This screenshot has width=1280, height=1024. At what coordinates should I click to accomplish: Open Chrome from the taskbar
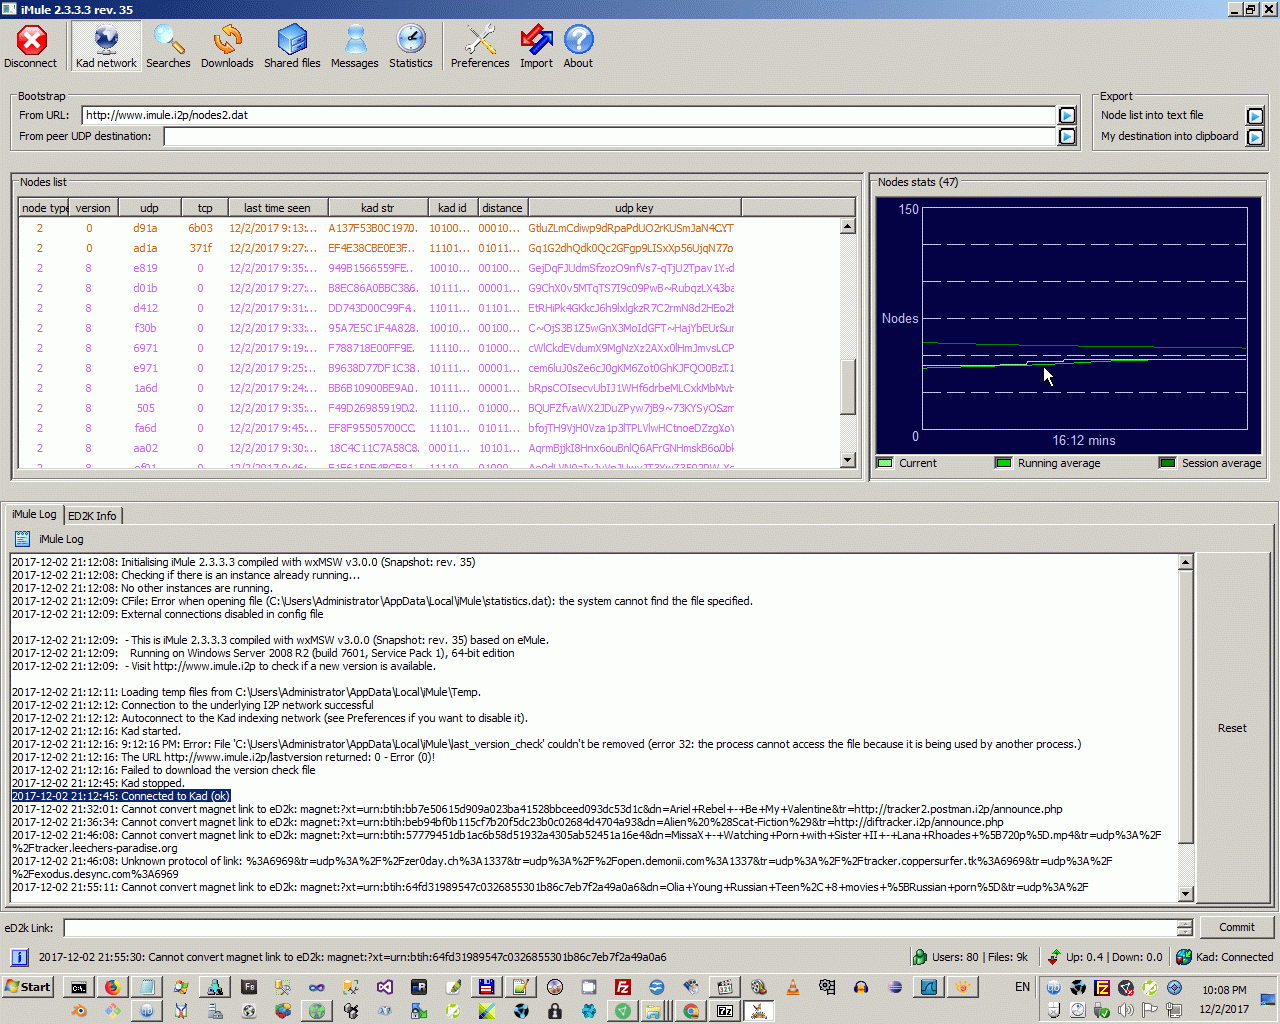tap(691, 1011)
